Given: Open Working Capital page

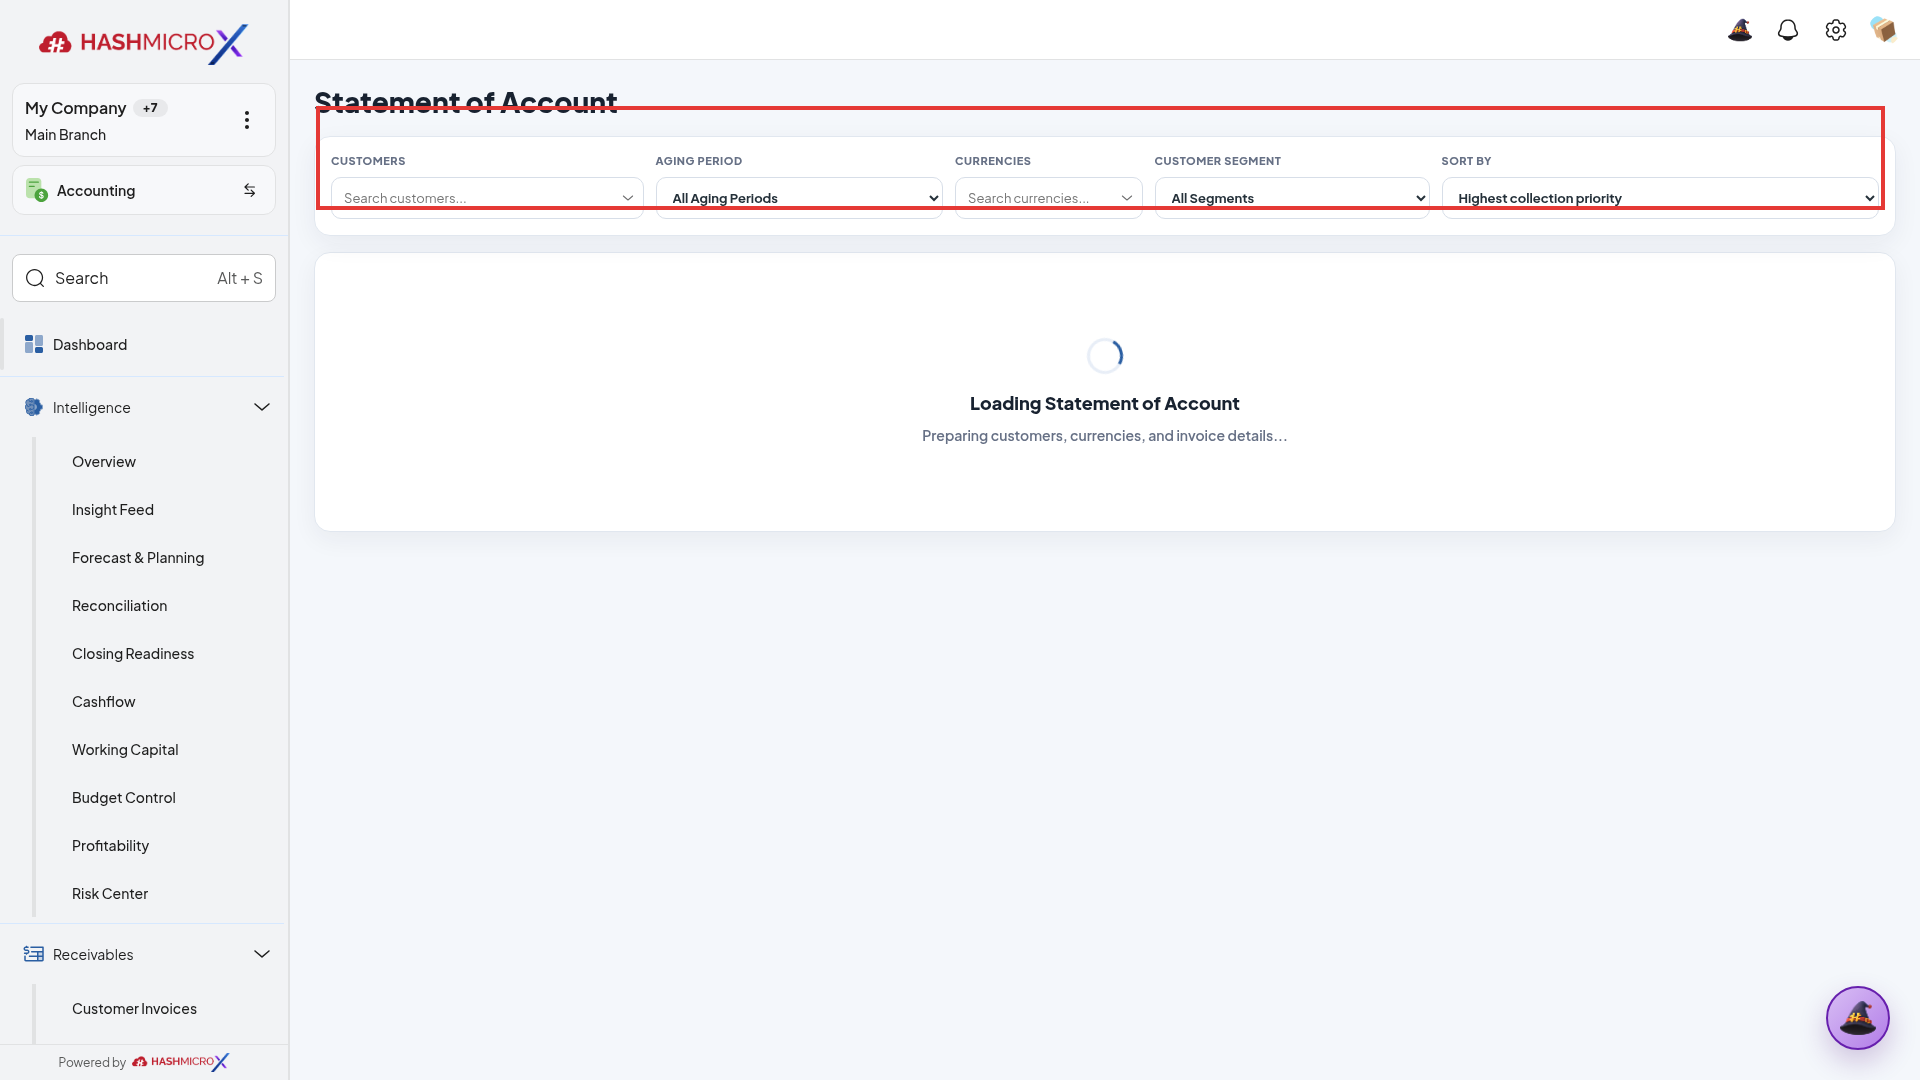Looking at the screenshot, I should click(125, 750).
